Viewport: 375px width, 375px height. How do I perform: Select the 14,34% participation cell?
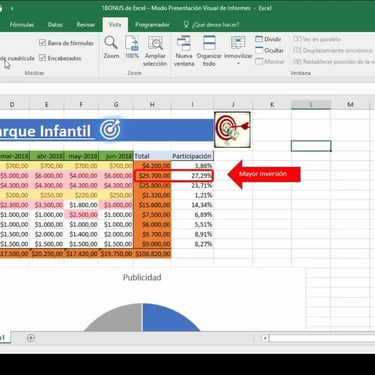192,205
